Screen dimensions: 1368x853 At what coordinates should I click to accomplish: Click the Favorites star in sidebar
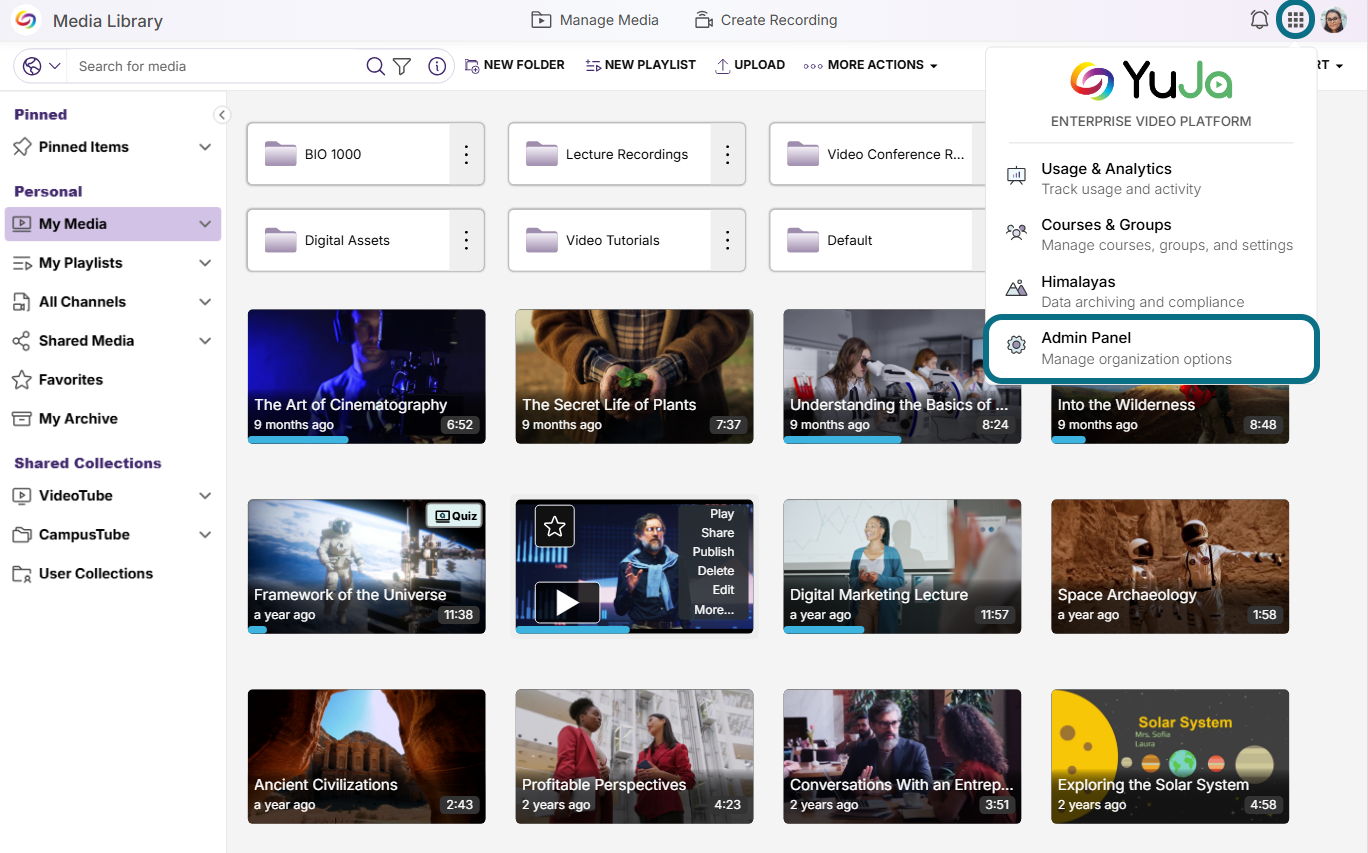(x=21, y=380)
